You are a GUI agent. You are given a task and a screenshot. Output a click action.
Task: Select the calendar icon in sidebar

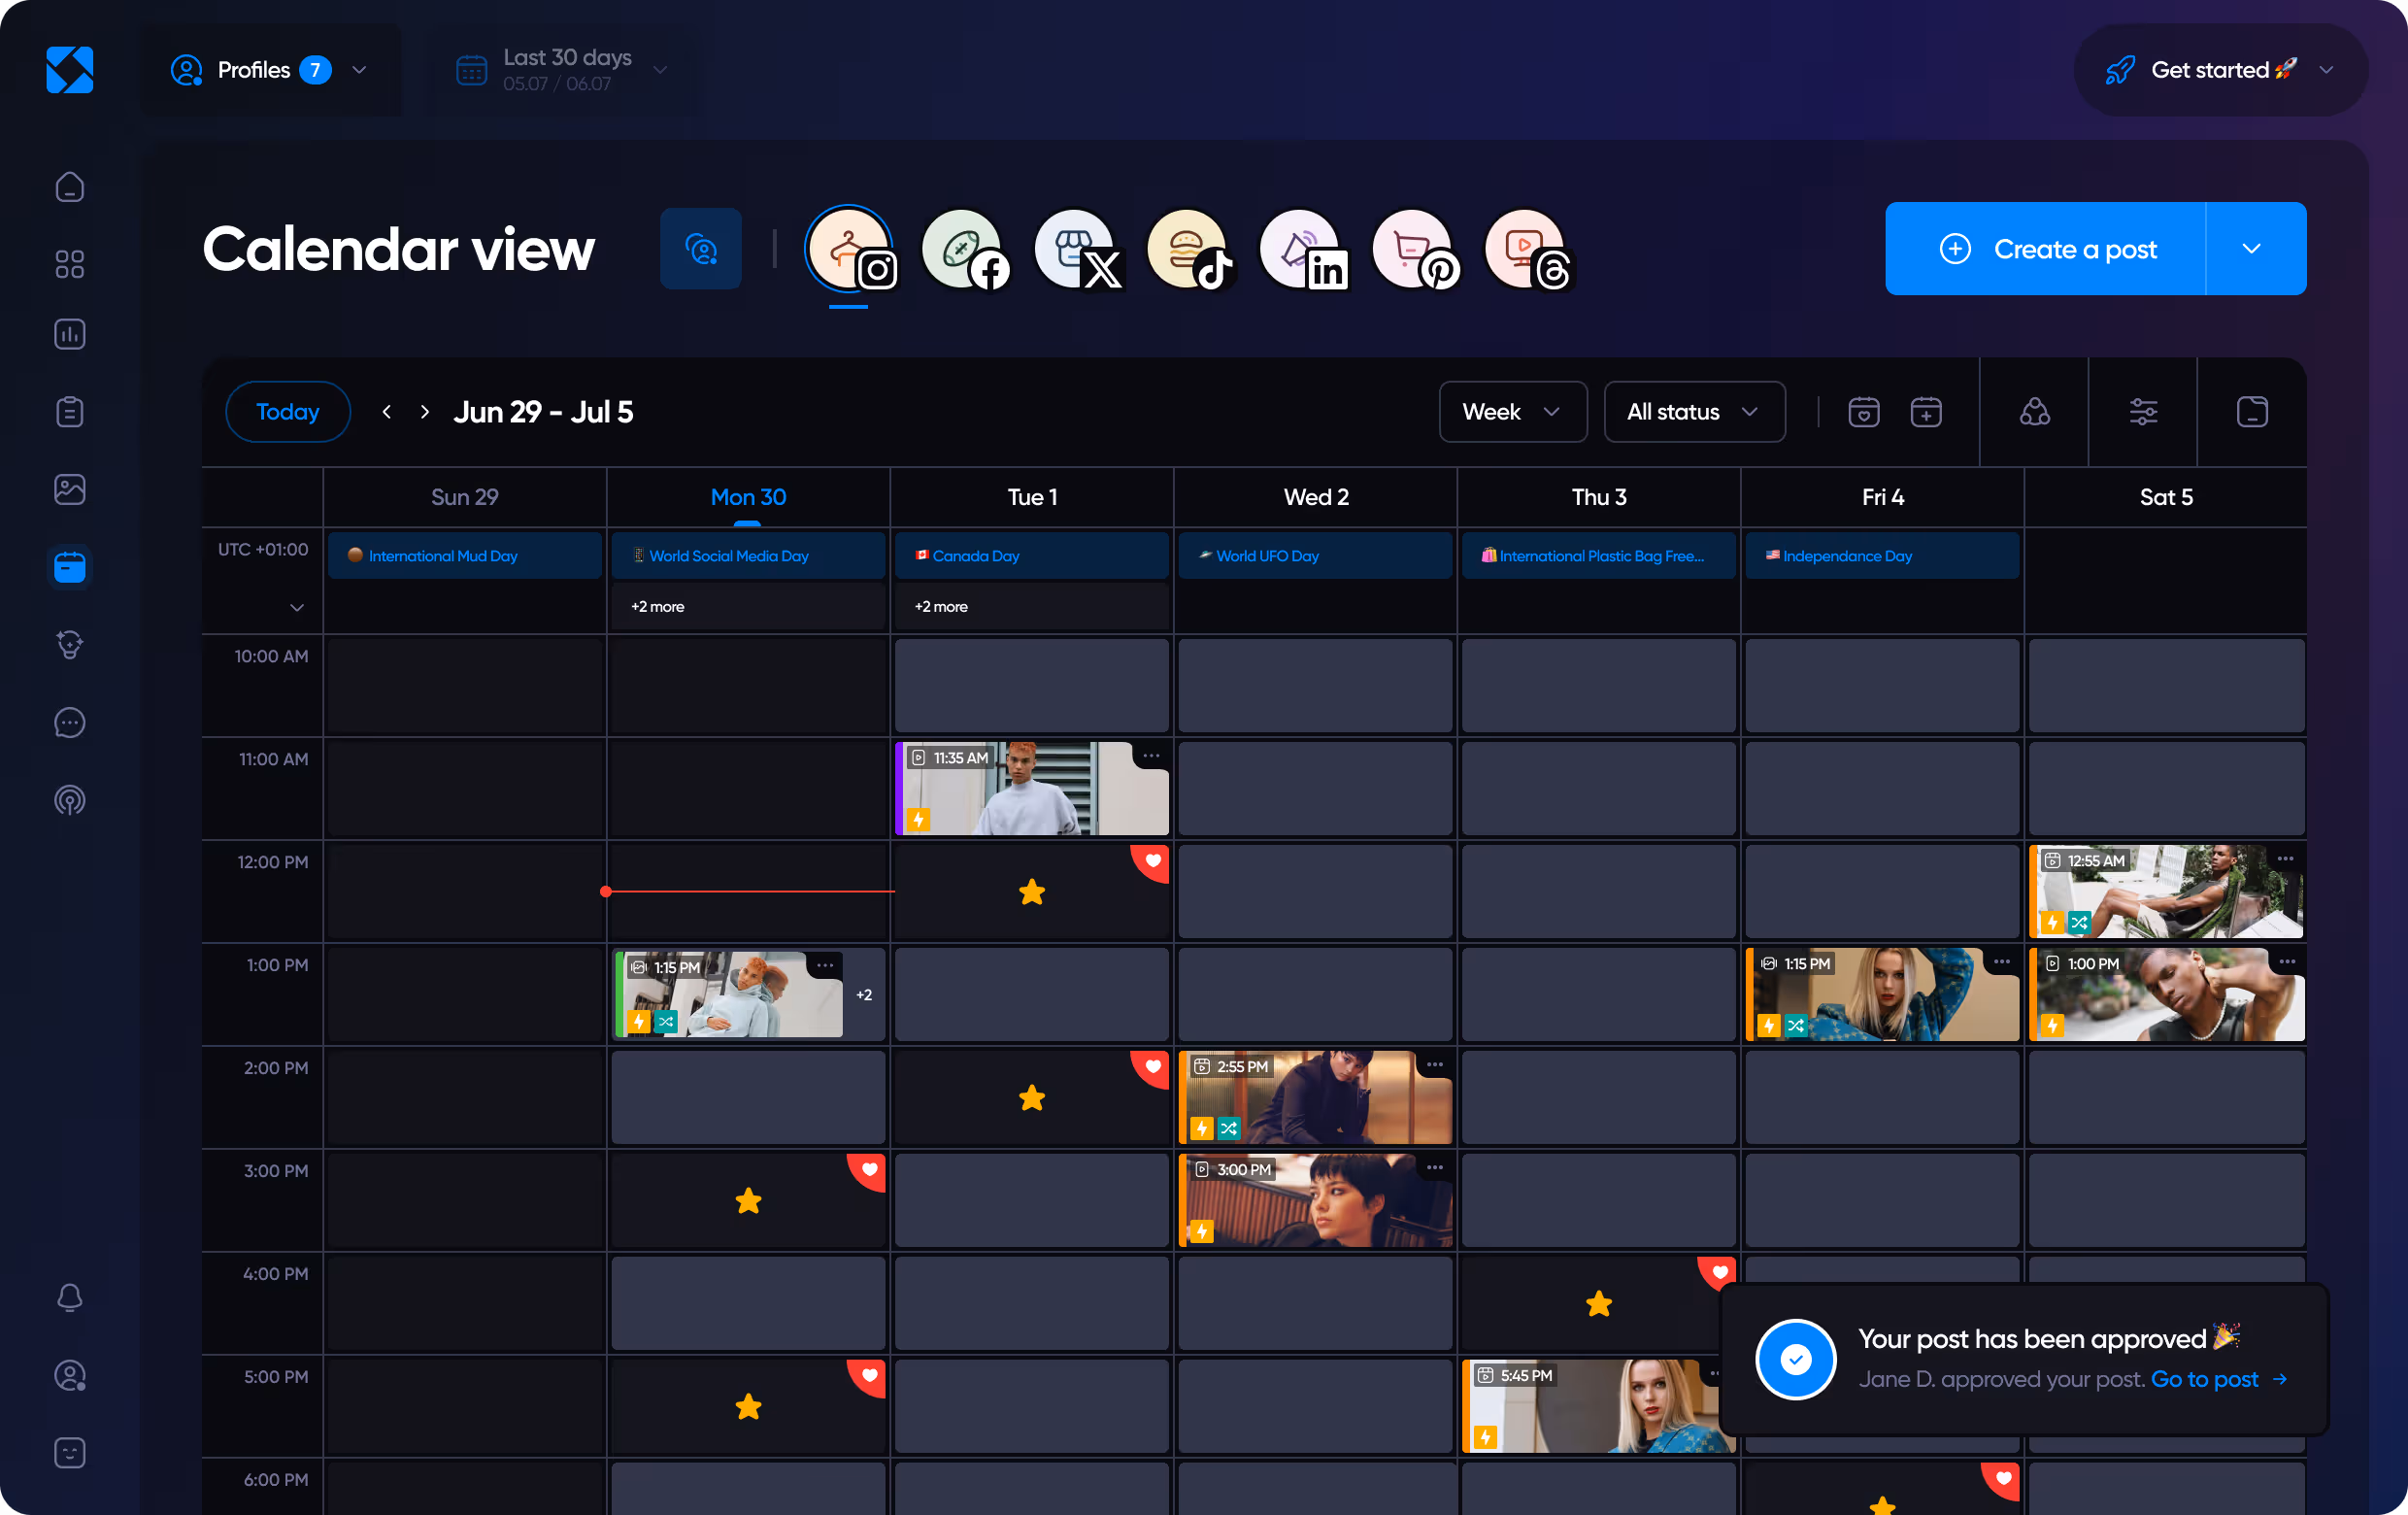click(69, 567)
